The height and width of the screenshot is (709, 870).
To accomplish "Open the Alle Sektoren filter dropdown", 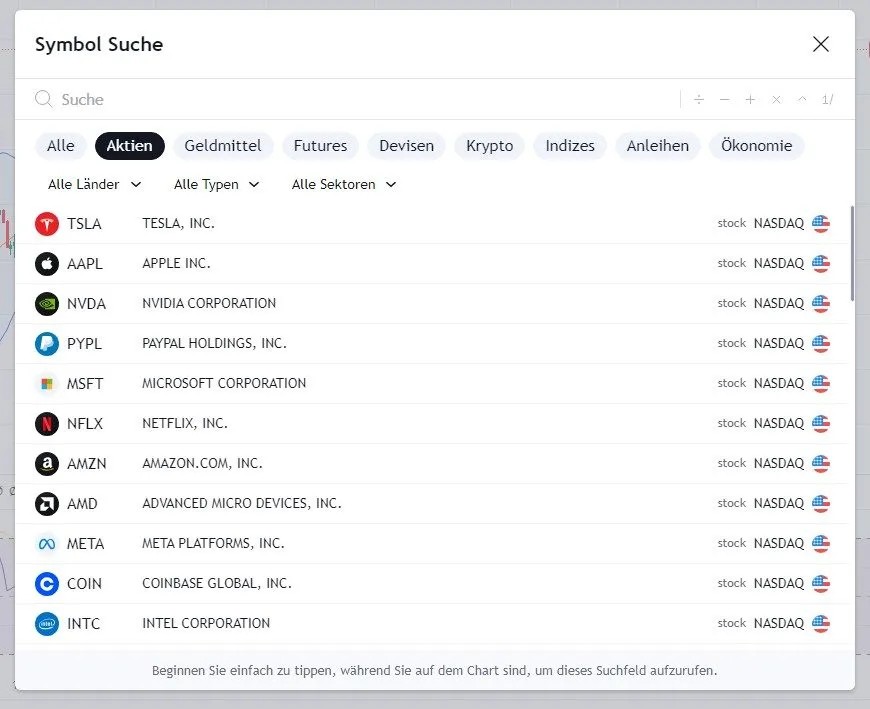I will coord(344,184).
